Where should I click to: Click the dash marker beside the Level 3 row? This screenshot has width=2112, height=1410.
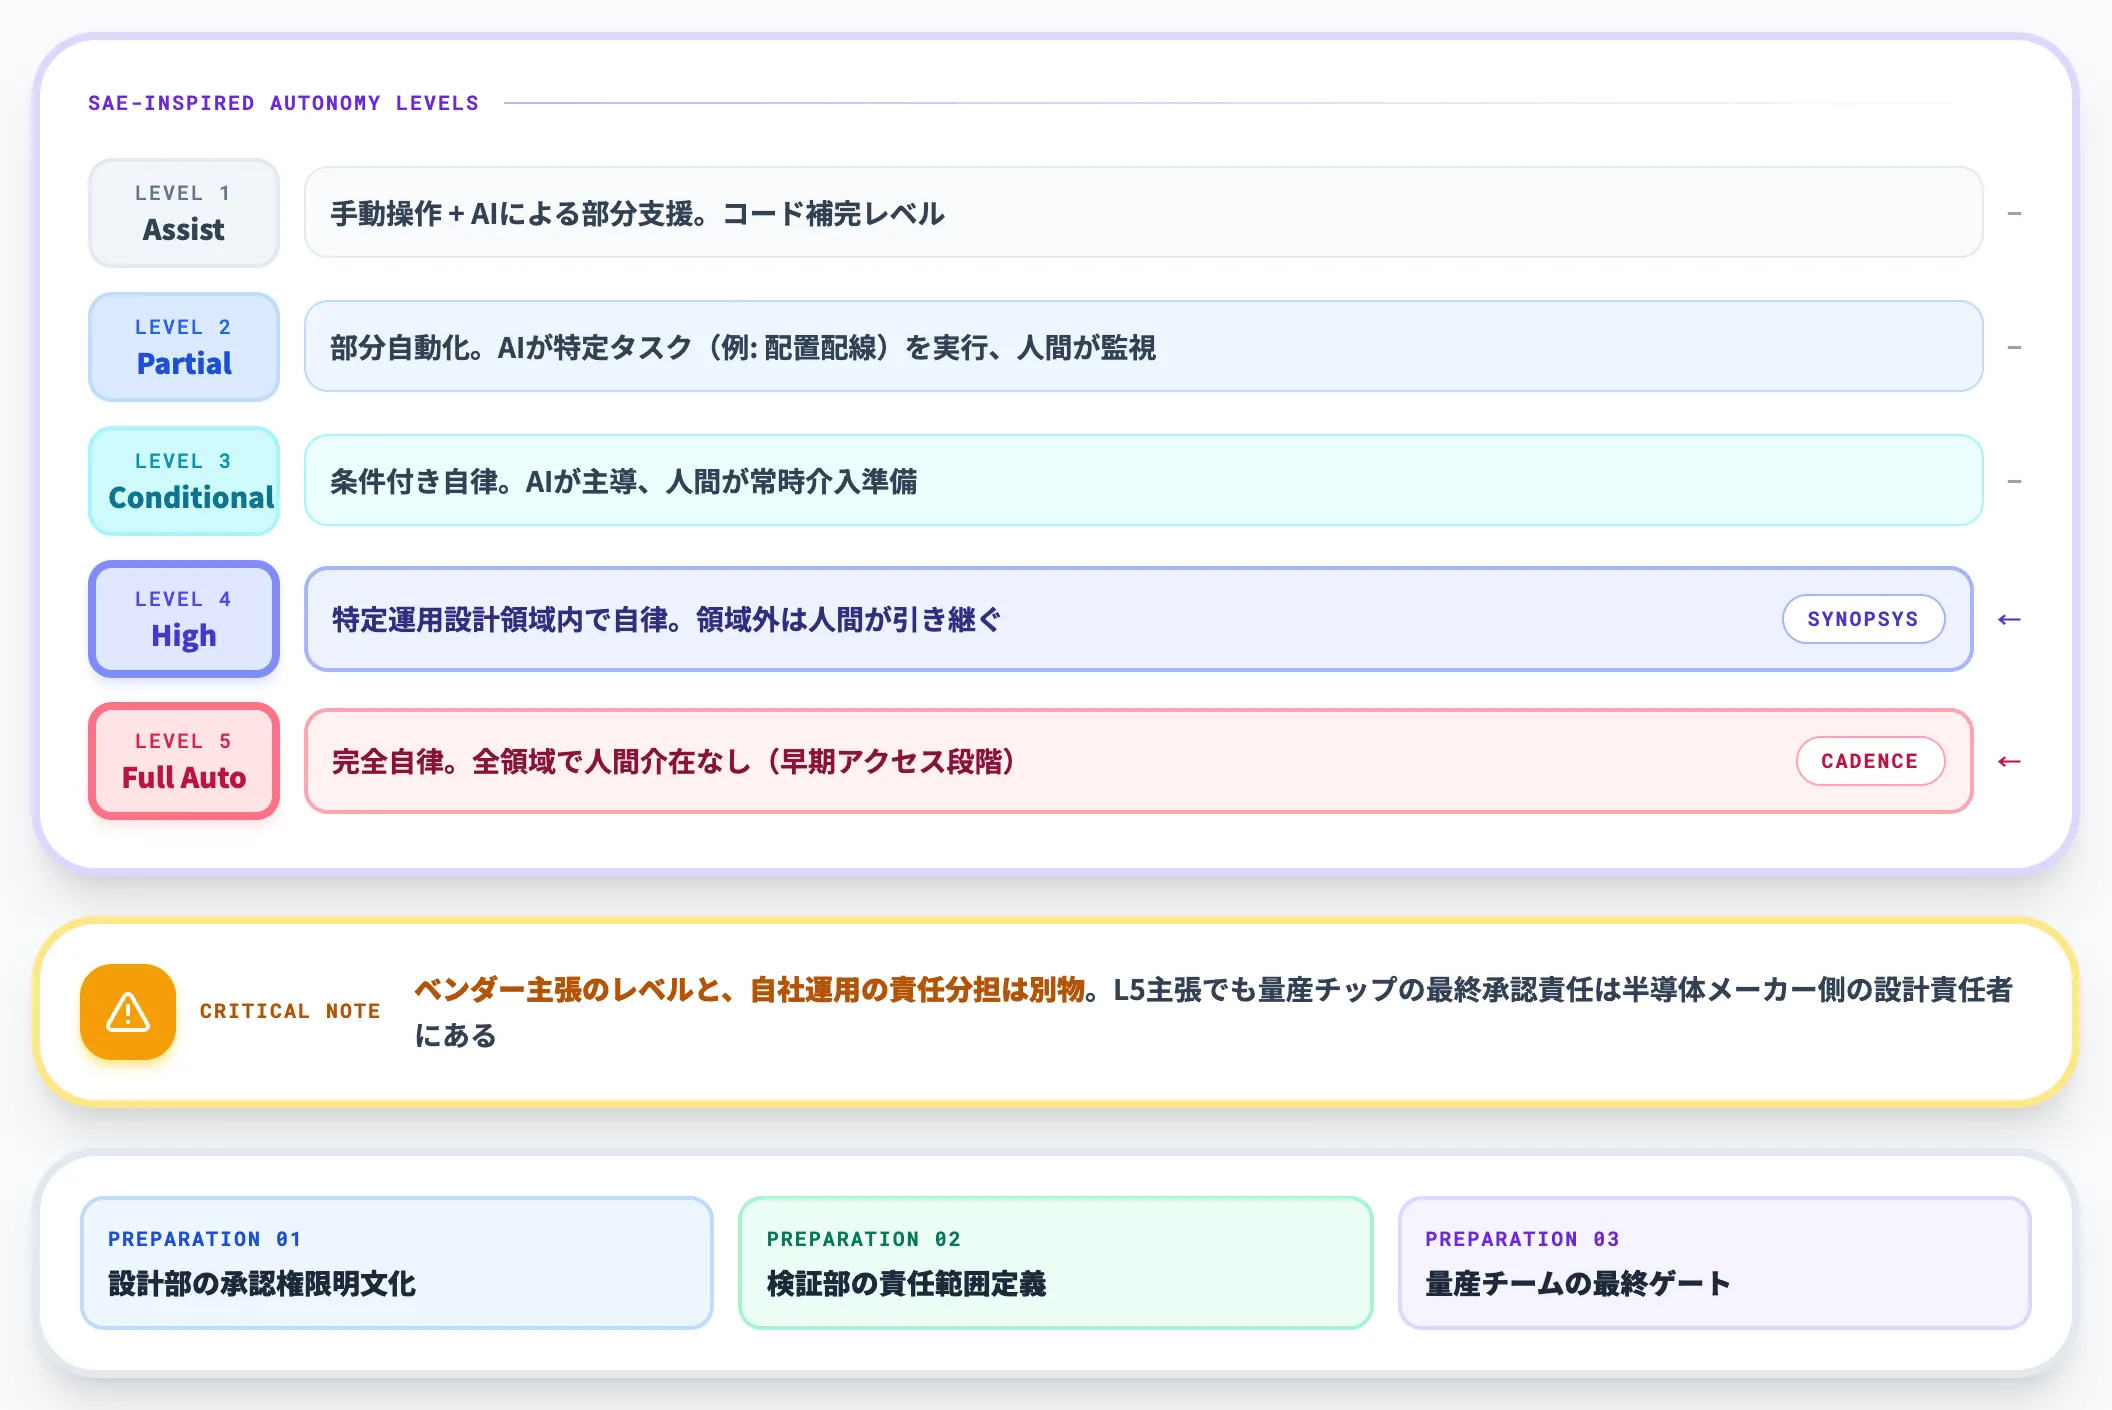point(2014,482)
